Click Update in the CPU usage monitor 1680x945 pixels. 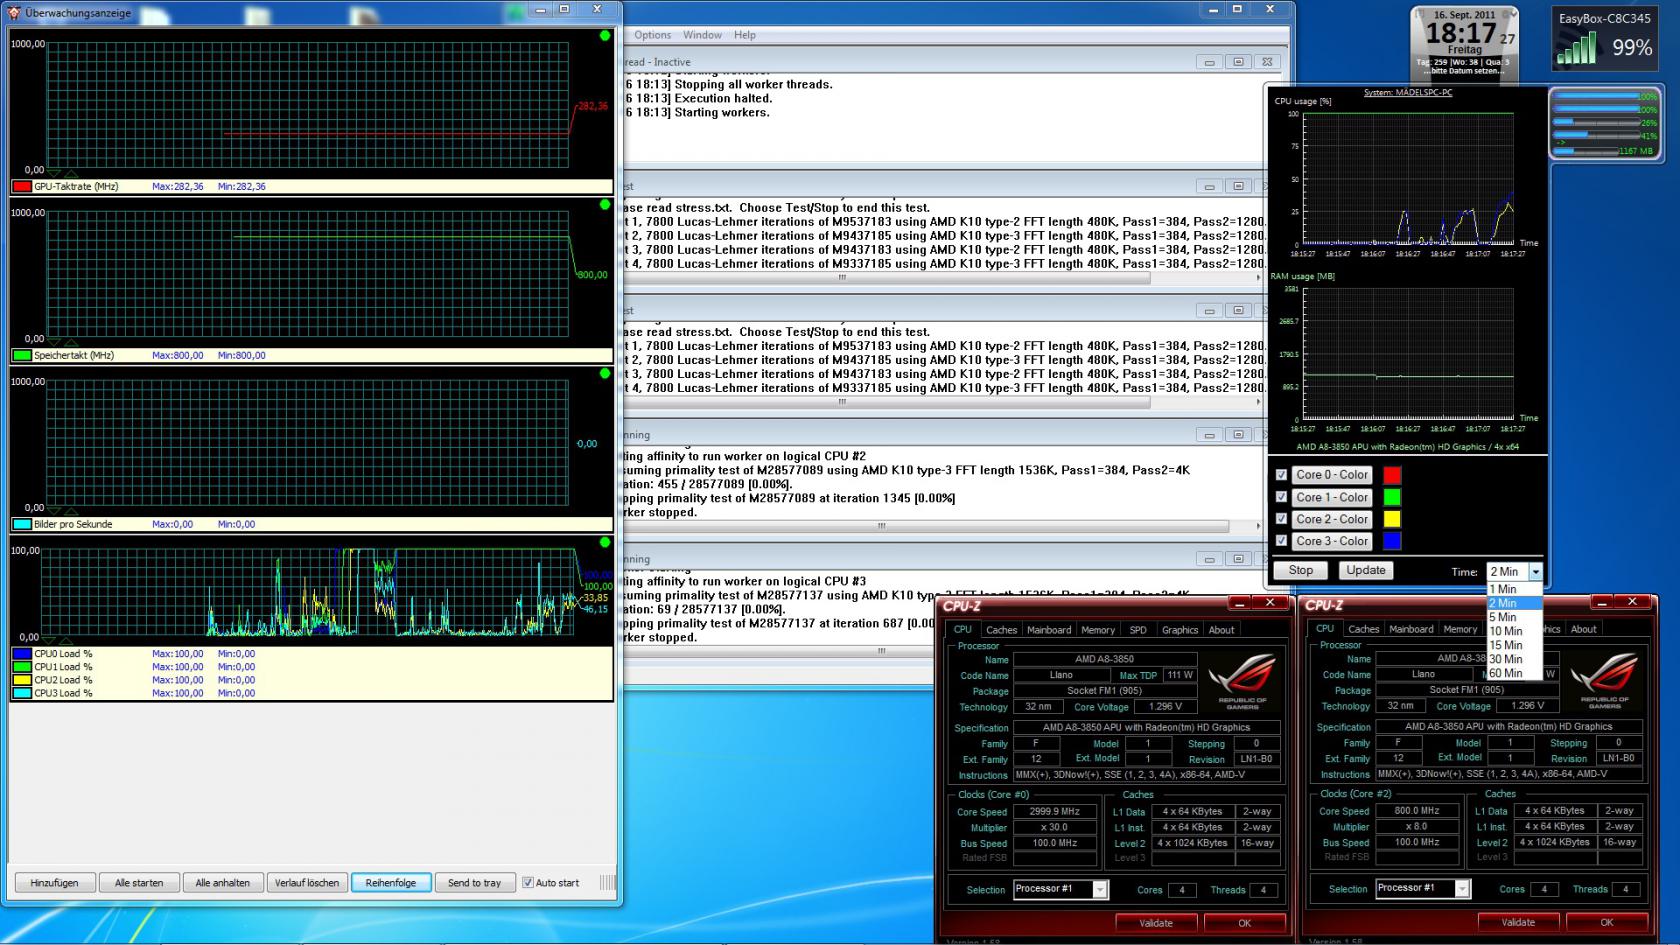coord(1366,571)
